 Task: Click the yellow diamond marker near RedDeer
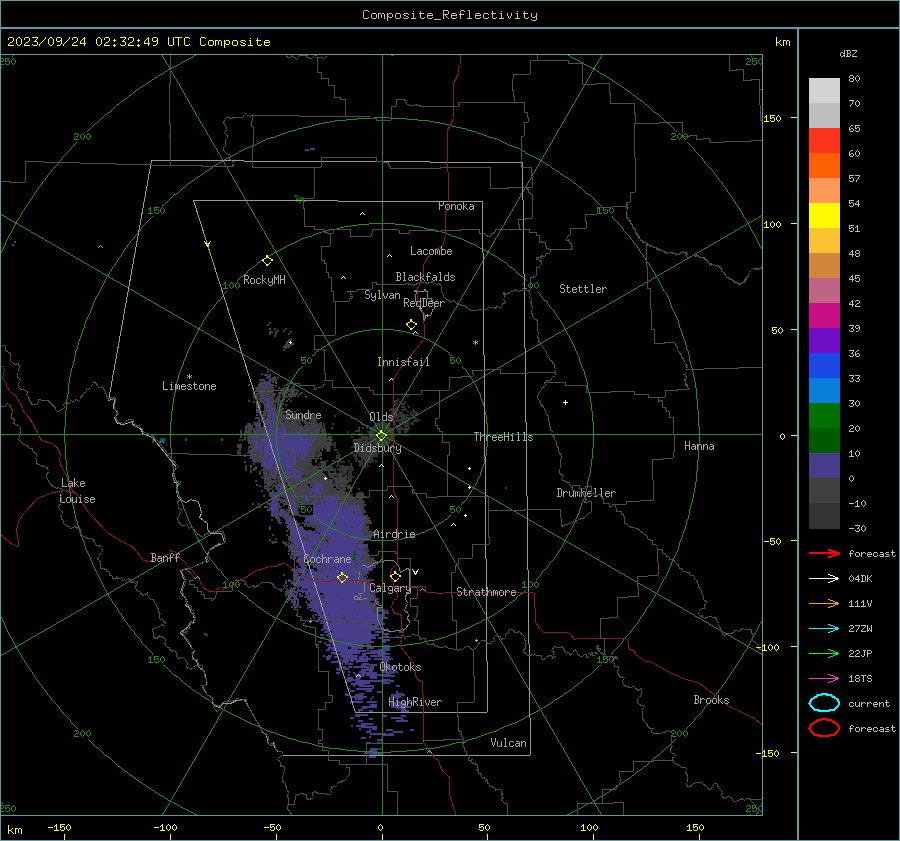[411, 325]
